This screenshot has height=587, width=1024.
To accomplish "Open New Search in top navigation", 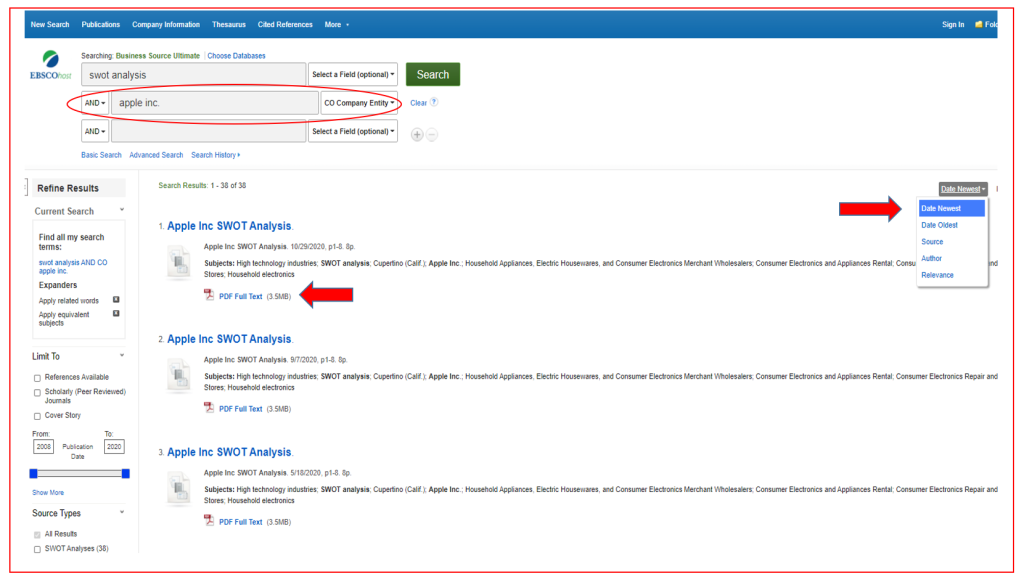I will [x=50, y=24].
